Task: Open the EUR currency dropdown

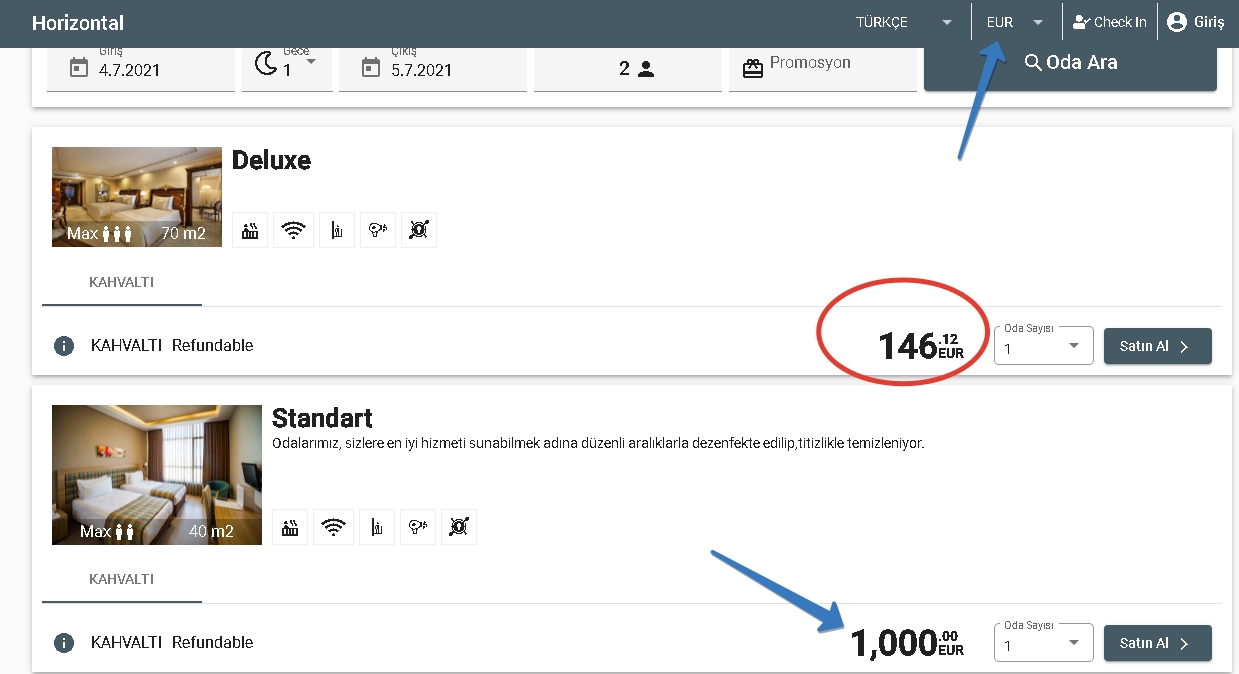Action: 1014,22
